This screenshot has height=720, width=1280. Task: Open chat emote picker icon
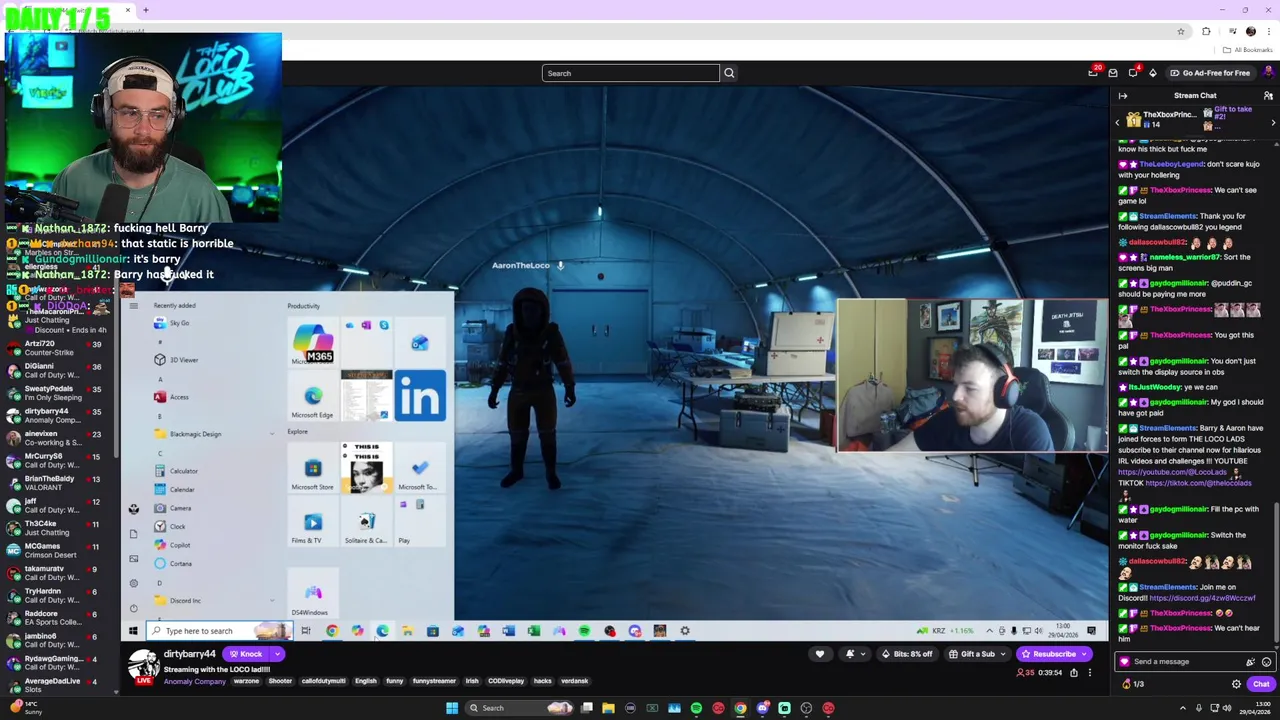(x=1266, y=661)
